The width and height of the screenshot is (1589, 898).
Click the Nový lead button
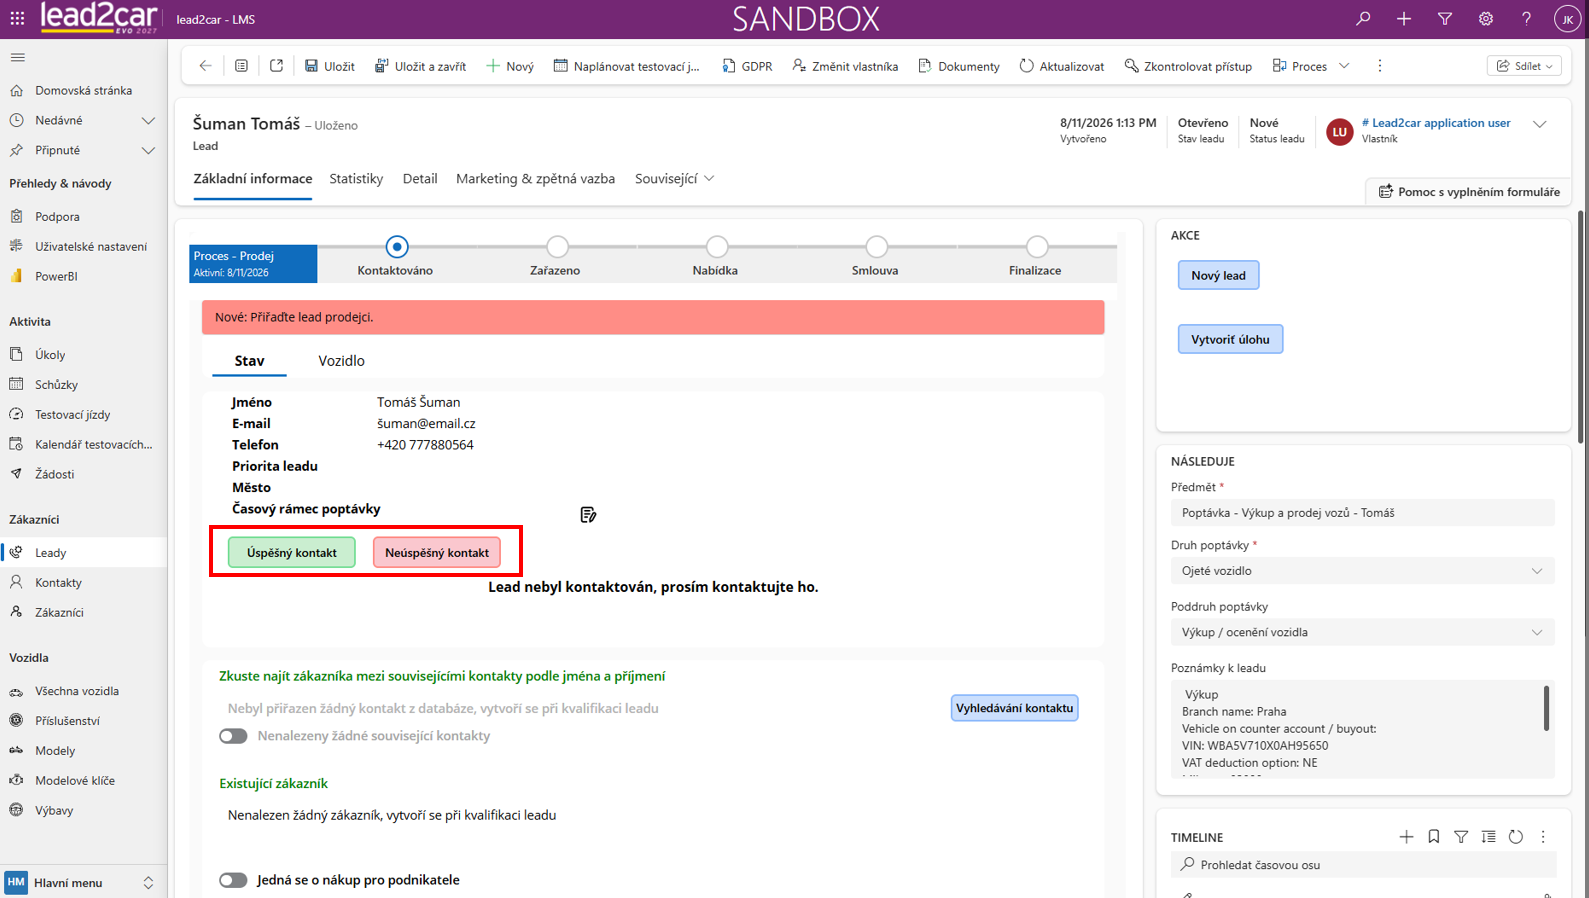[1218, 275]
